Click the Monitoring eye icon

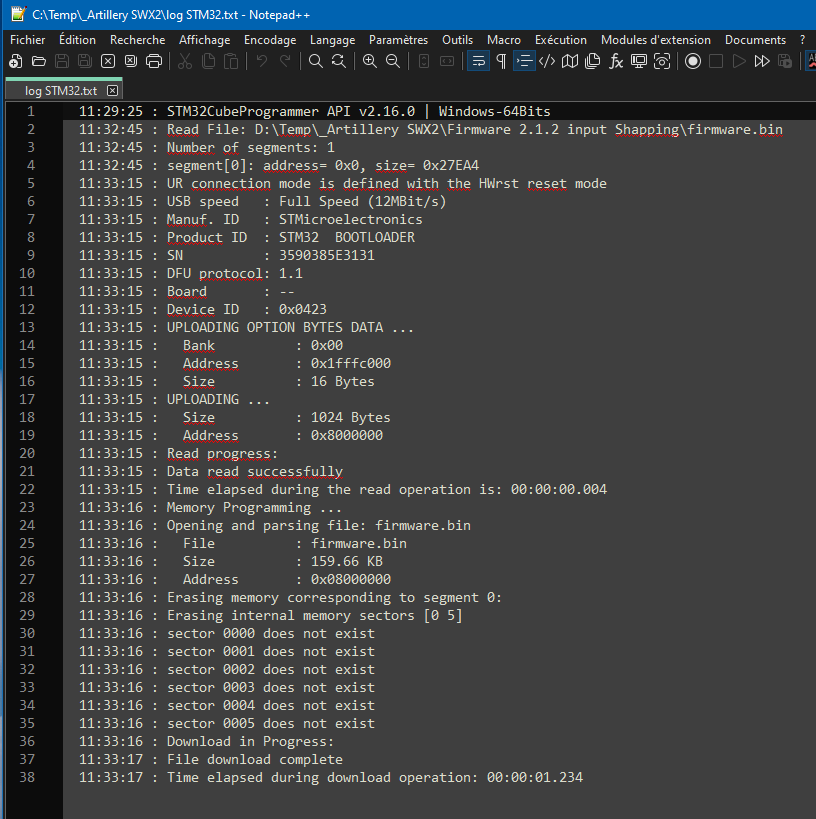[662, 61]
